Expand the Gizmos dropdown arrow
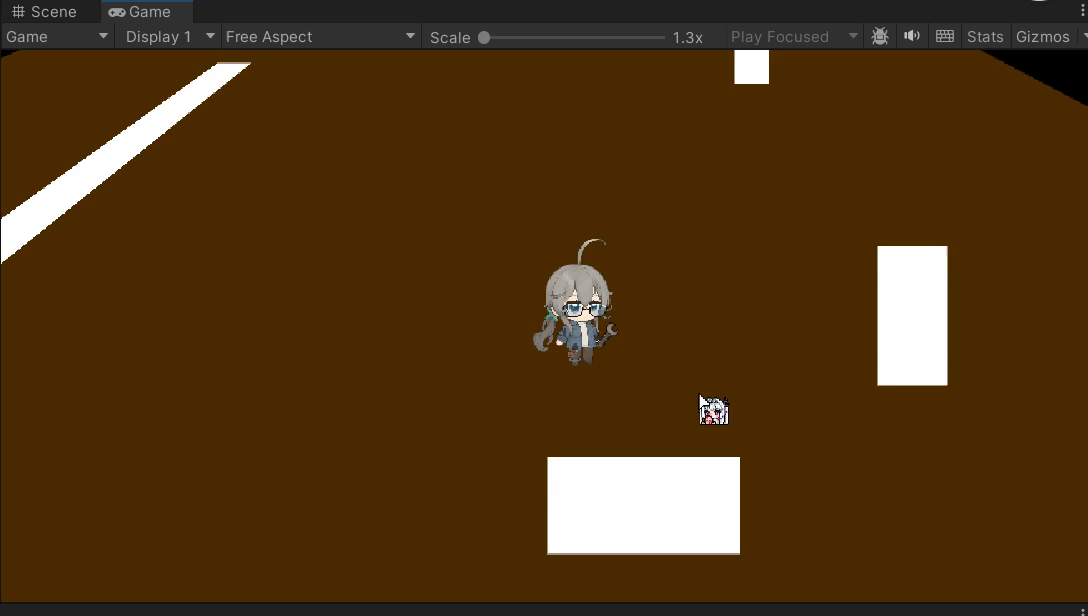This screenshot has height=616, width=1088. 1083,37
